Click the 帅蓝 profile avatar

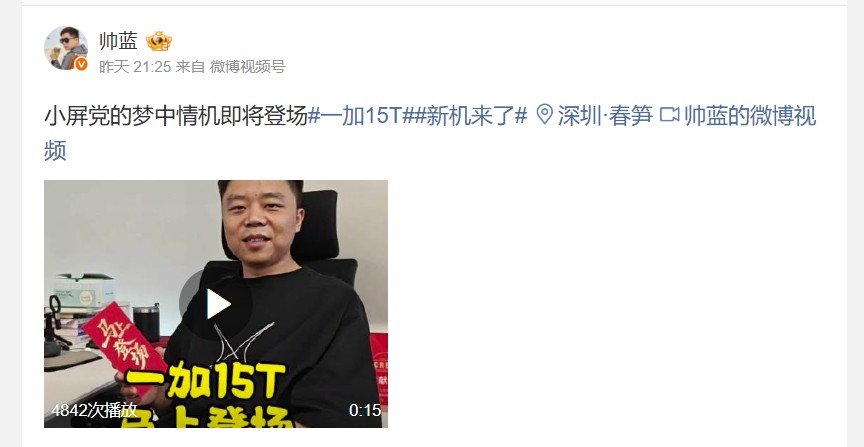click(66, 48)
